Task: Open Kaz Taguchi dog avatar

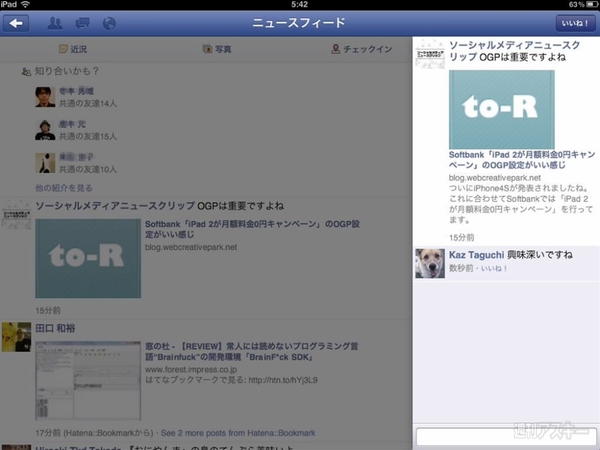Action: 430,263
